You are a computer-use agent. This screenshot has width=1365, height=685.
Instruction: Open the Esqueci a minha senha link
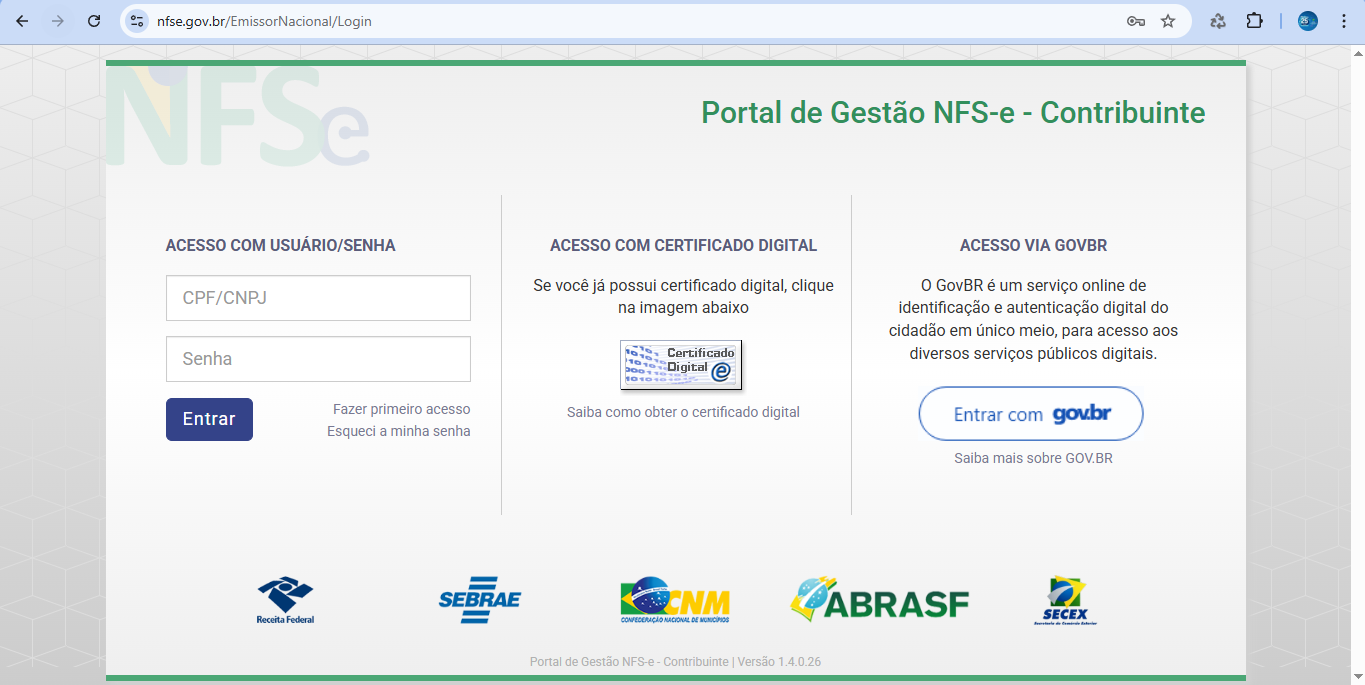pyautogui.click(x=398, y=431)
